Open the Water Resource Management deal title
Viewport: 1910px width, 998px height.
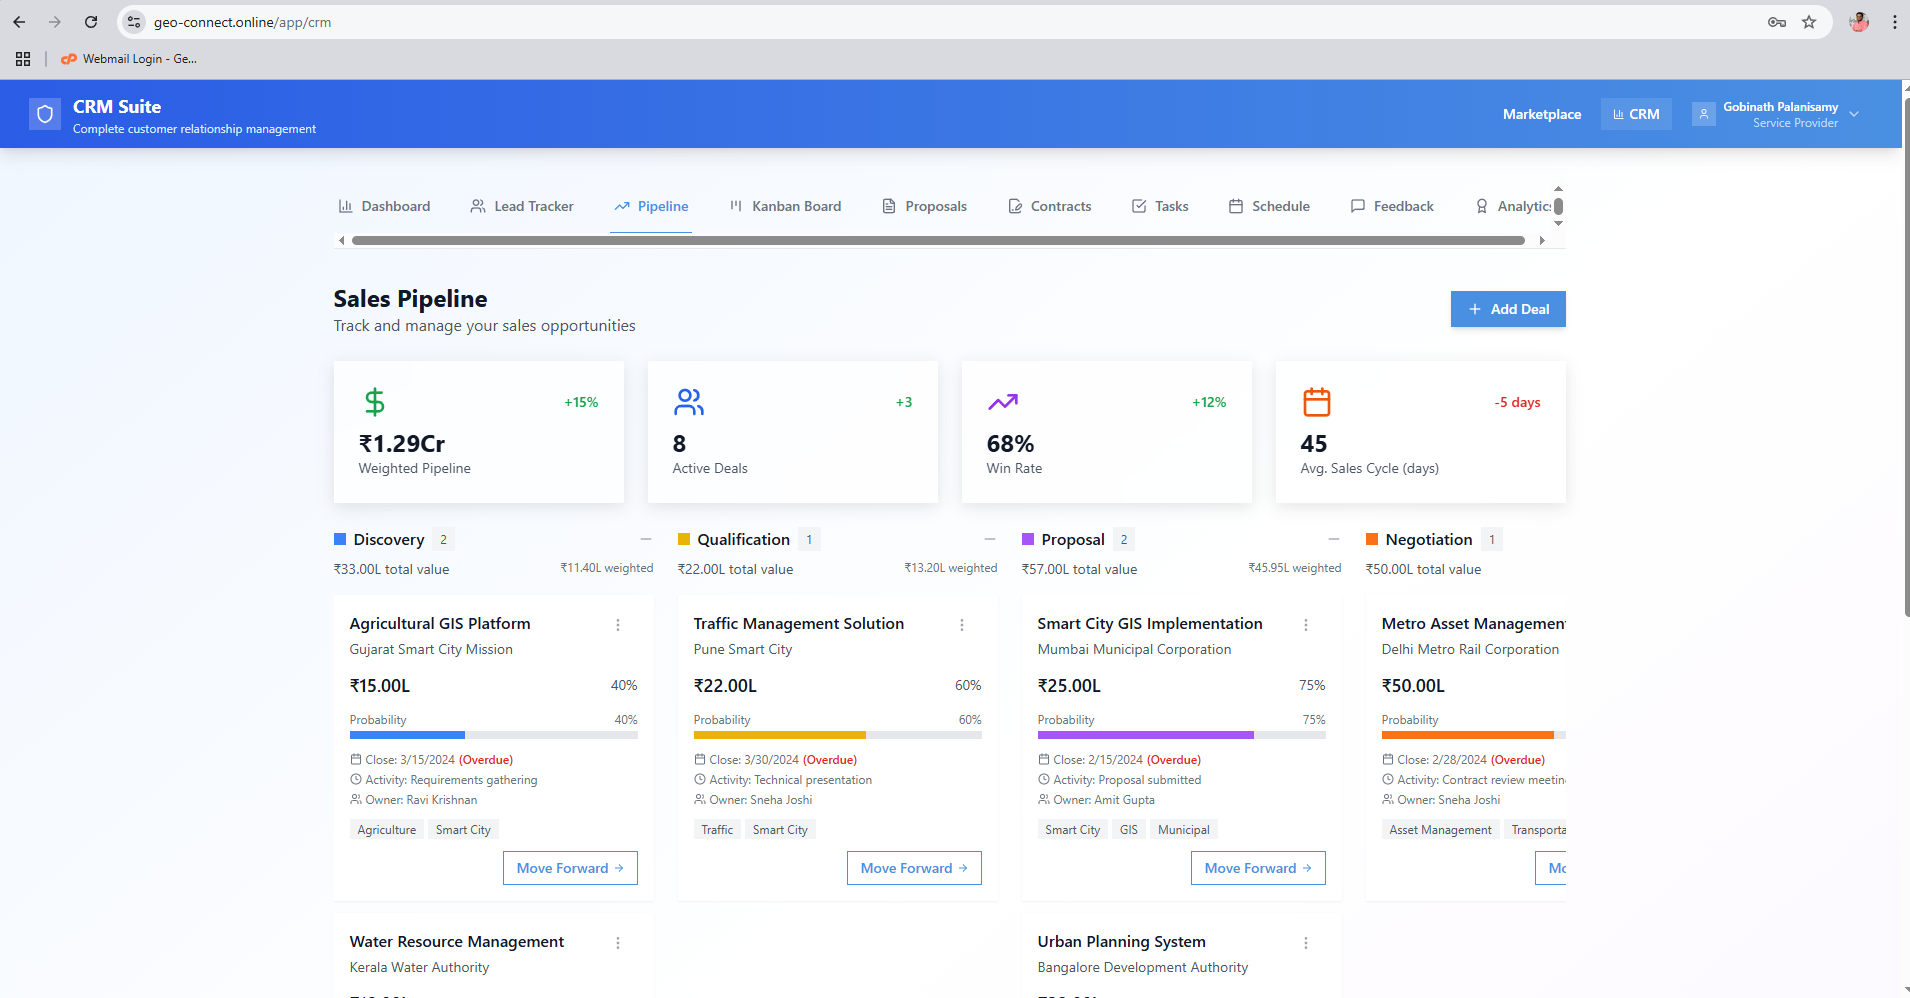[x=457, y=942]
